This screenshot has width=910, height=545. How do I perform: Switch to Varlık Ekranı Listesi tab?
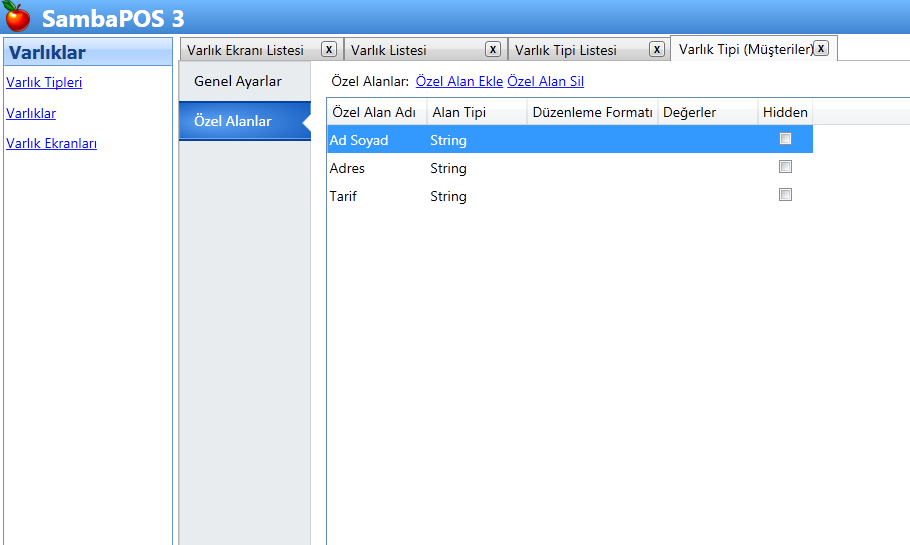coord(245,50)
